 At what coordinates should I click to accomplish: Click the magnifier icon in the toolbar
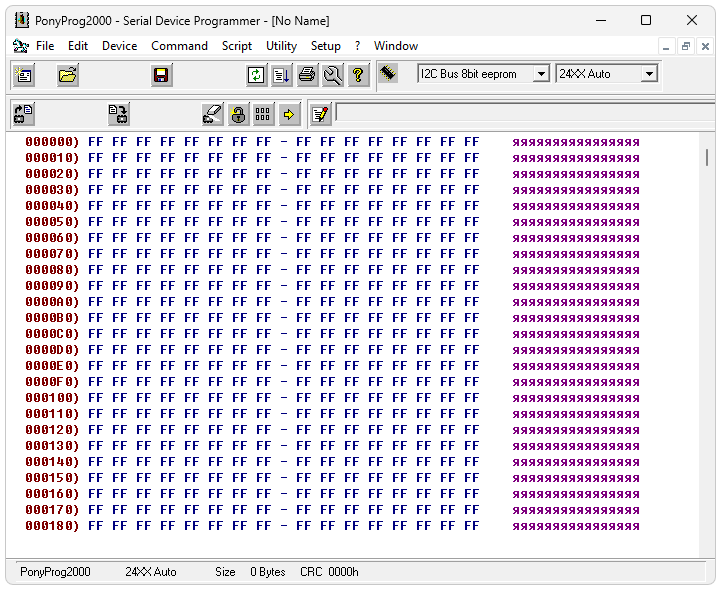click(332, 75)
